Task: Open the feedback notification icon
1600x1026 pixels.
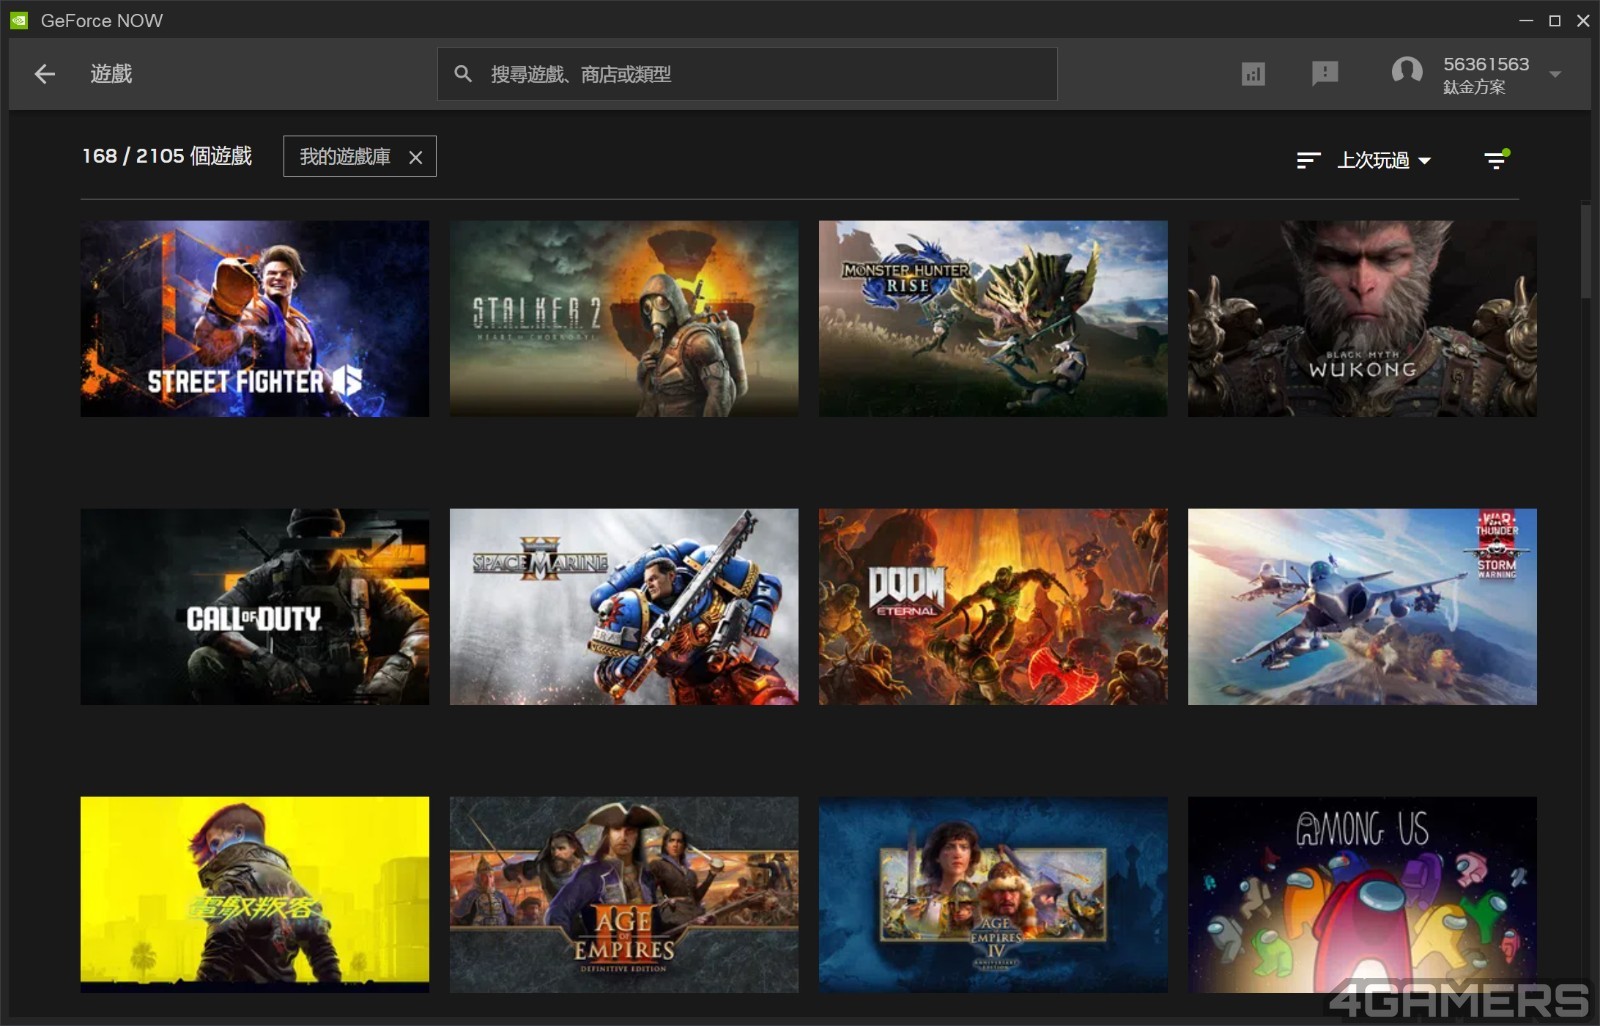Action: (1325, 73)
